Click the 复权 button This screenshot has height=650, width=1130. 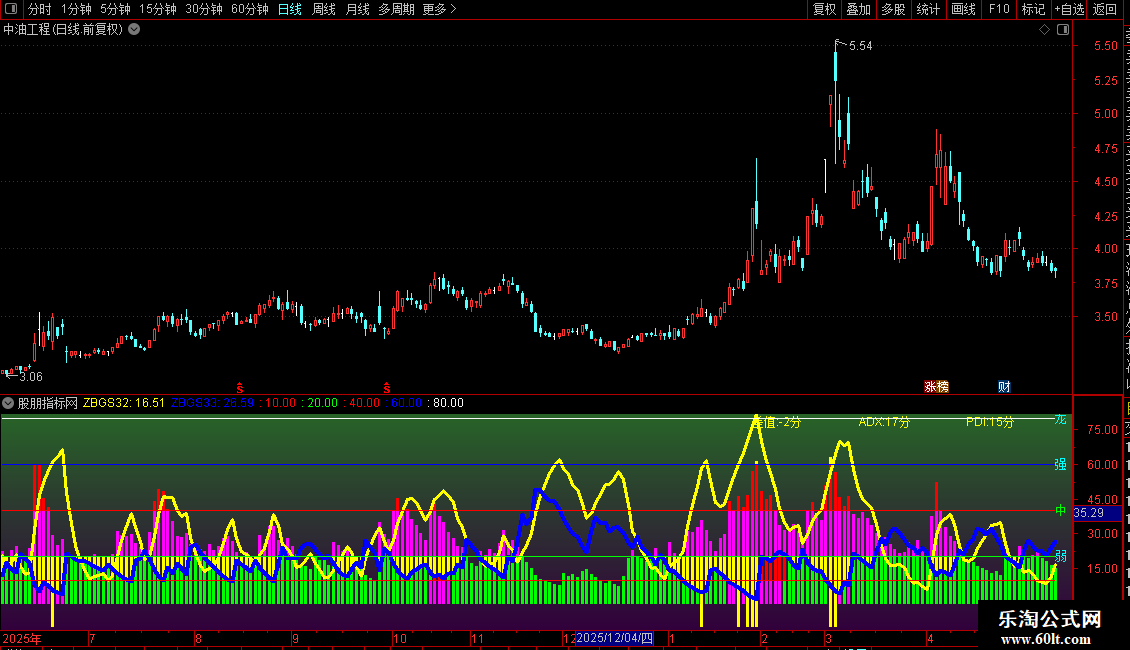pos(824,9)
